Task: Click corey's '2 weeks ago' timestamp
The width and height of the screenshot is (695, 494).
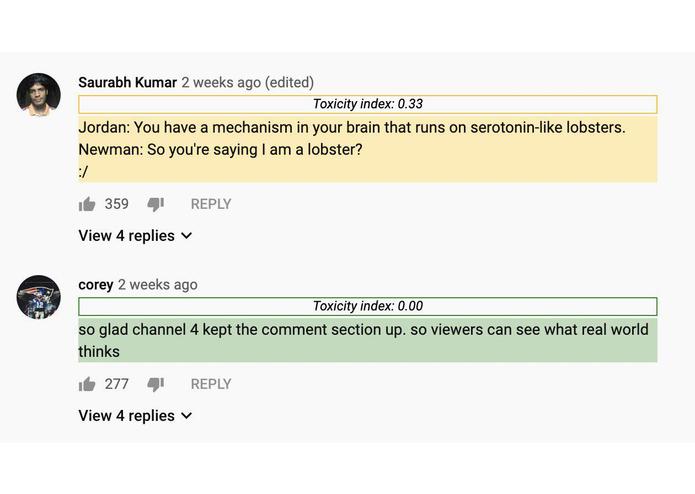Action: point(158,285)
